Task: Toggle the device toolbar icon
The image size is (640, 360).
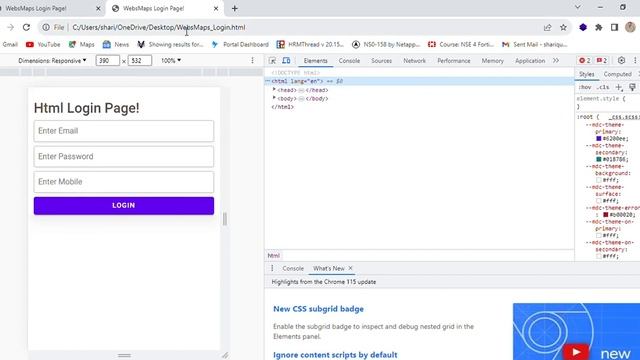Action: pyautogui.click(x=286, y=60)
